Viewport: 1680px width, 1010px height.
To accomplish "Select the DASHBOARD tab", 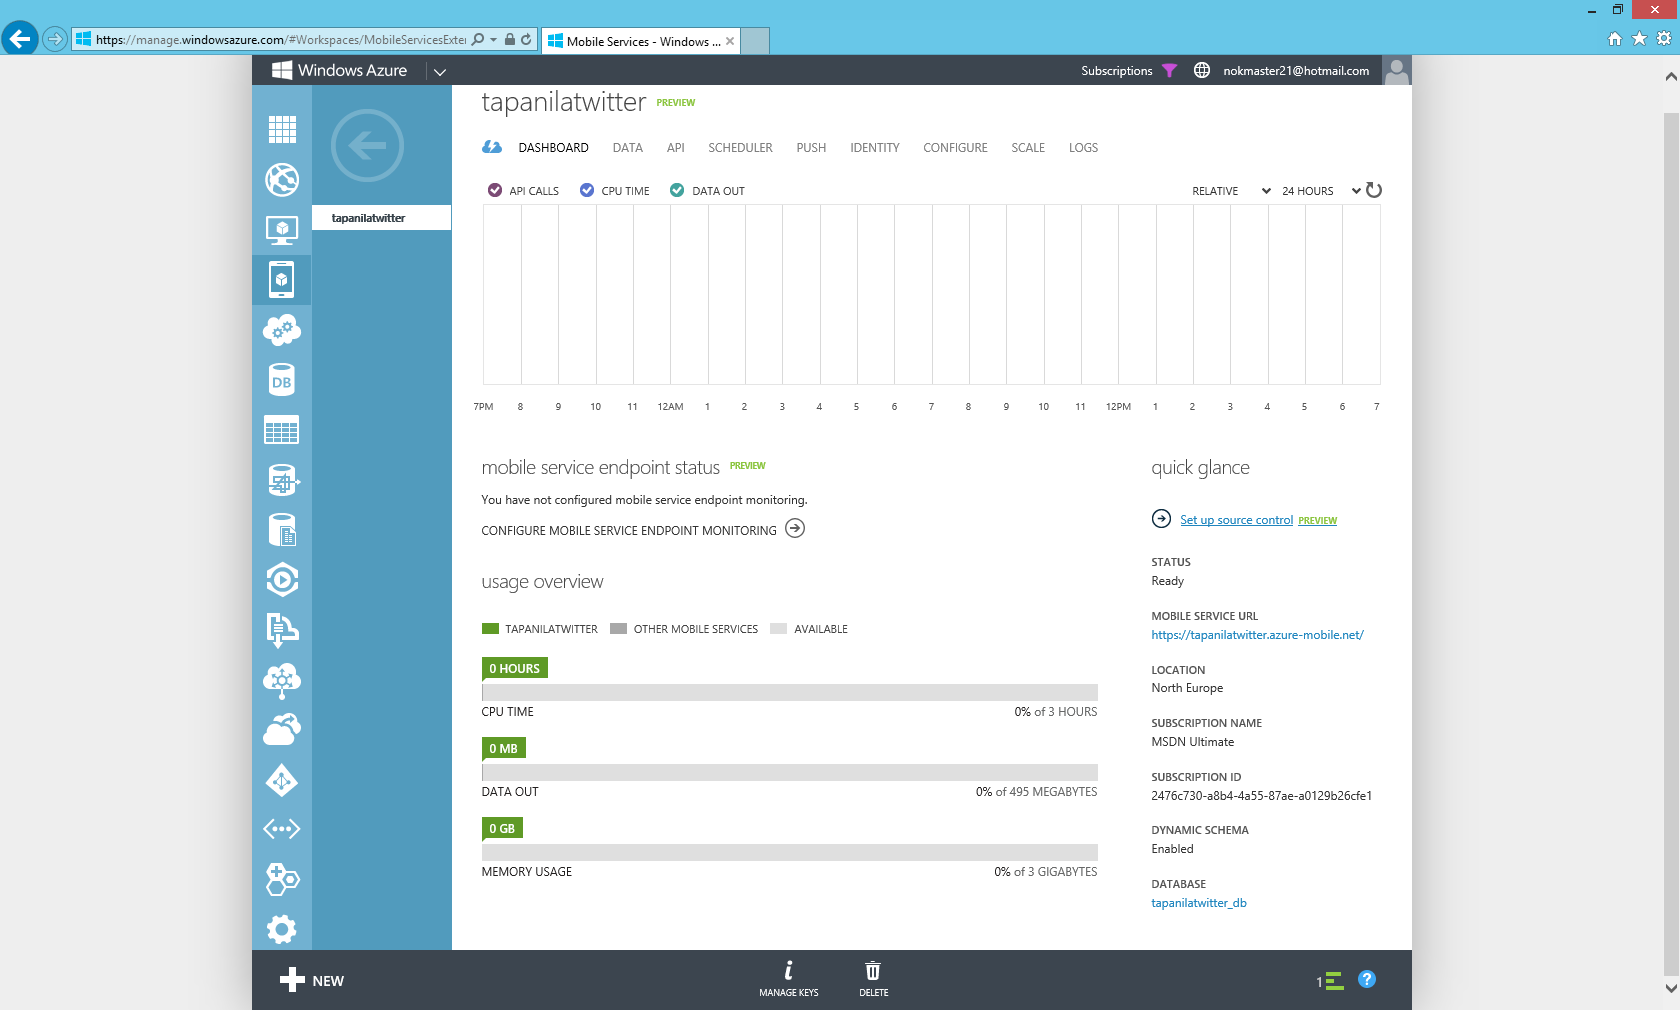I will 553,148.
